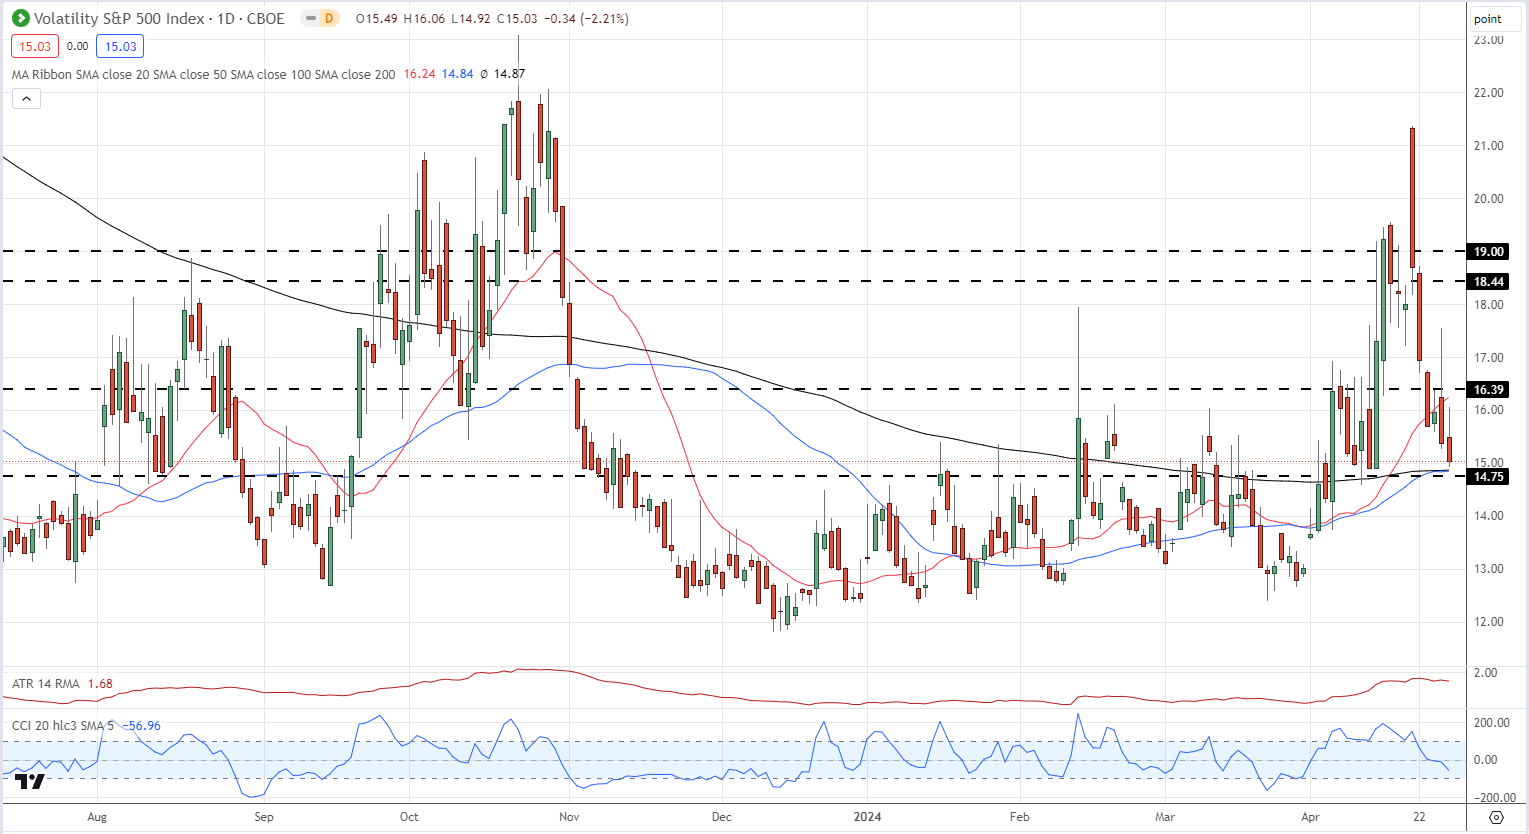The image size is (1529, 834).
Task: Click the red 15.03 sell price button
Action: 35,46
